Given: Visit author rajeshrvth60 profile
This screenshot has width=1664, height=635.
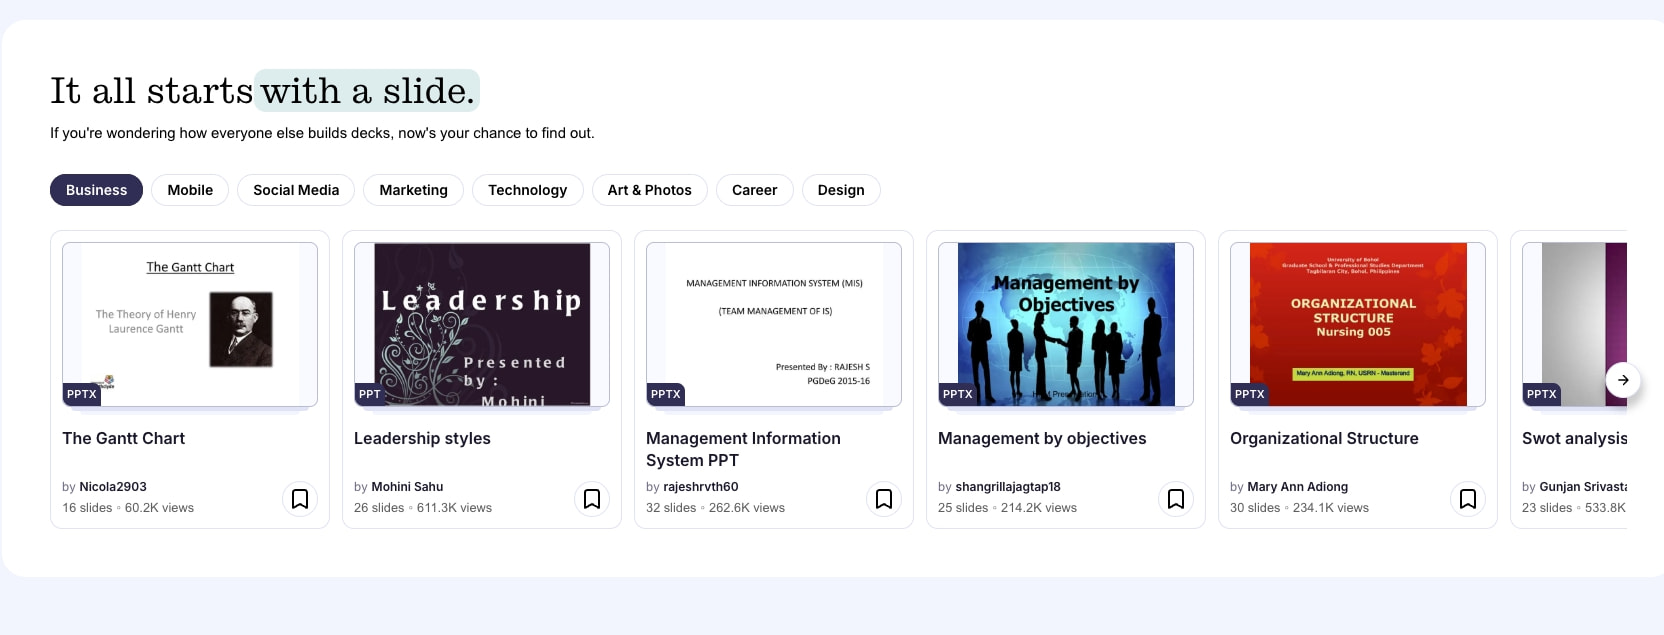Looking at the screenshot, I should coord(701,487).
